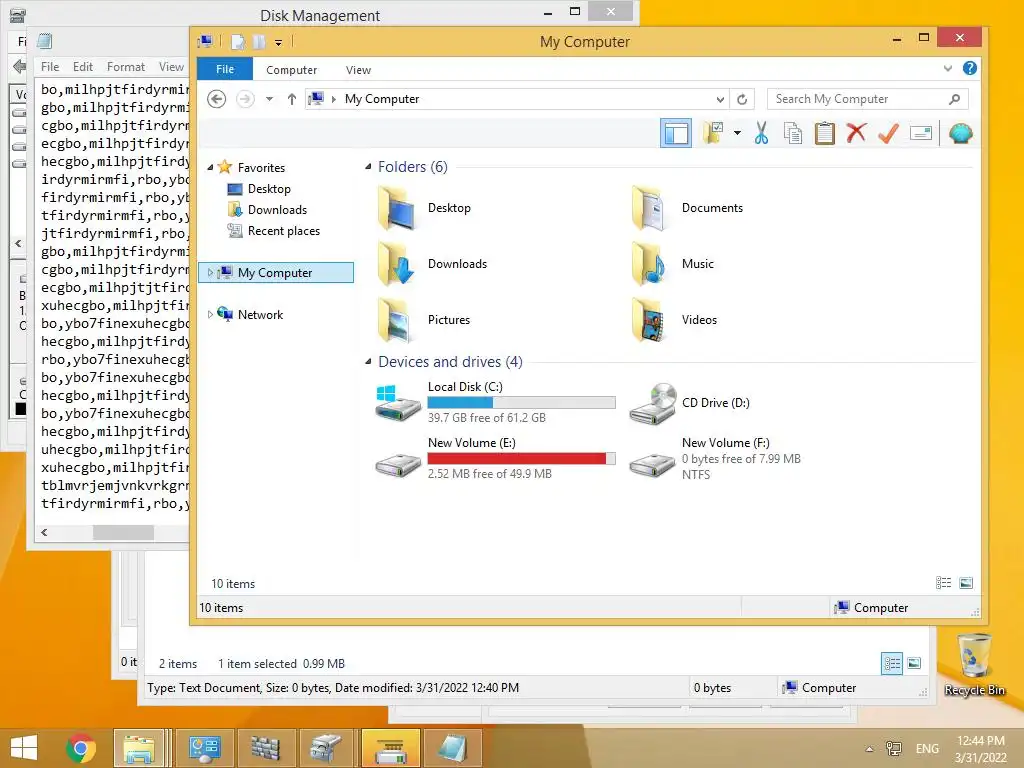The width and height of the screenshot is (1024, 768).
Task: Expand the ribbon chevron
Action: click(x=948, y=68)
